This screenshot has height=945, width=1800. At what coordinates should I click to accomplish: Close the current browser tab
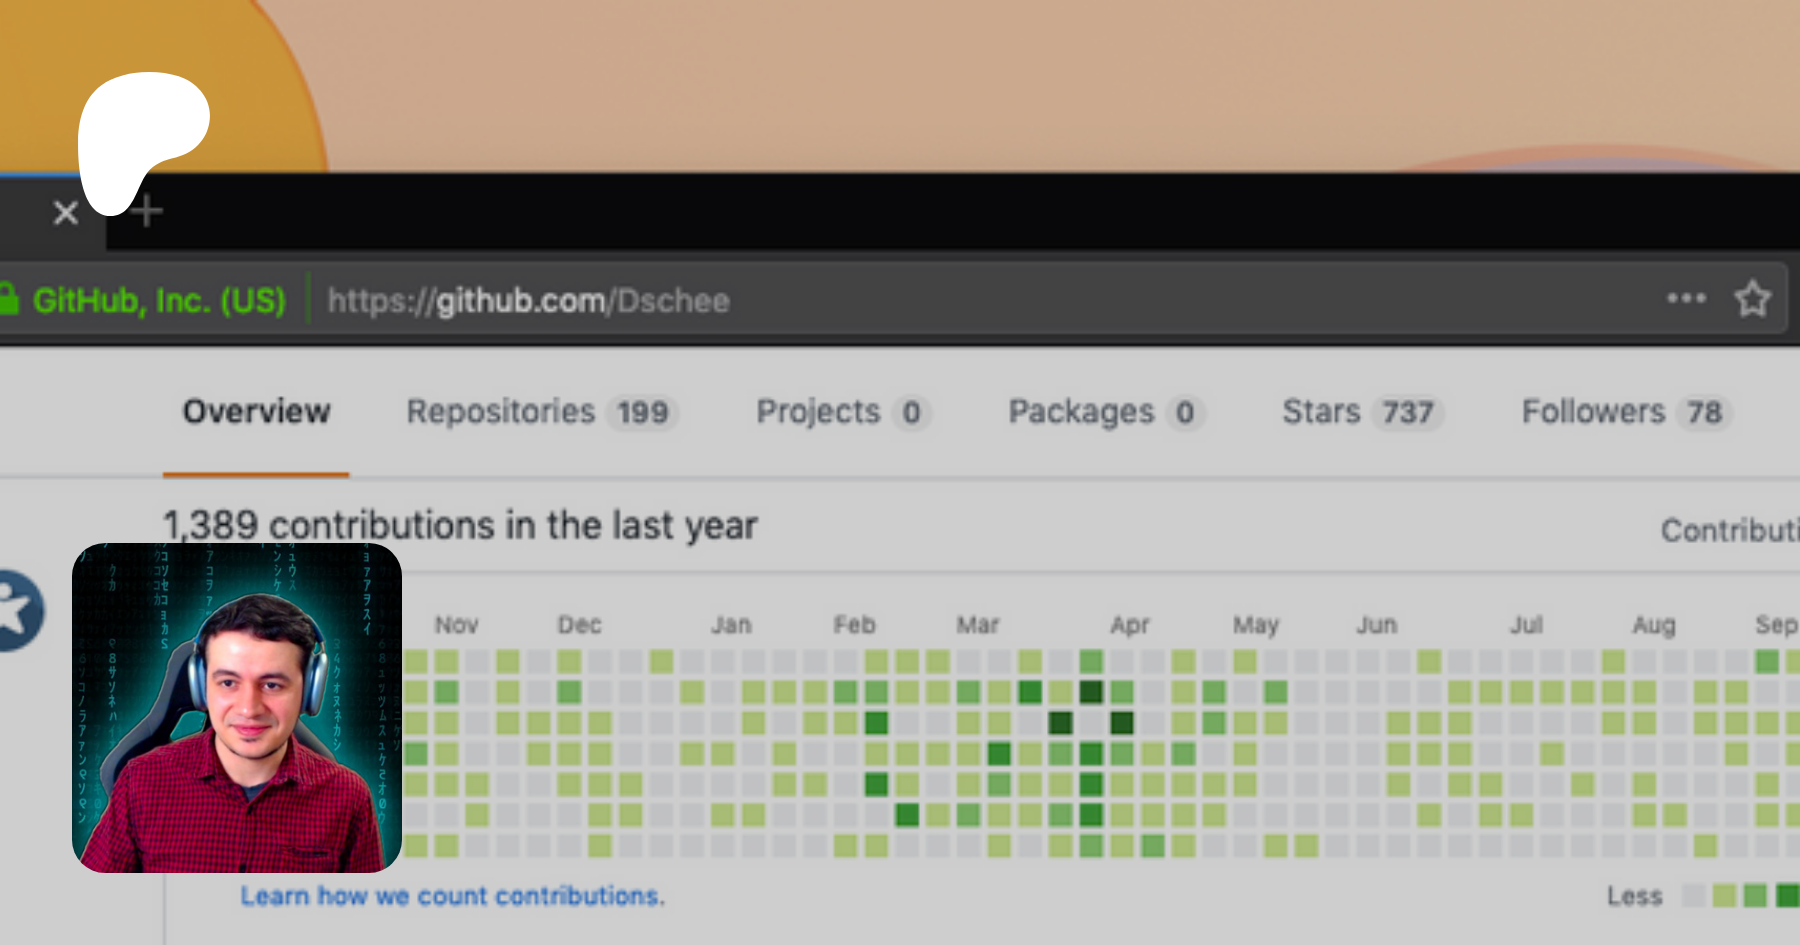point(65,212)
